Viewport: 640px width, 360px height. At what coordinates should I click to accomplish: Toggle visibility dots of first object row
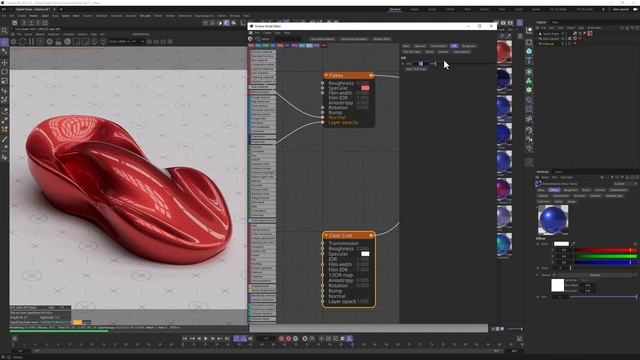coord(566,33)
